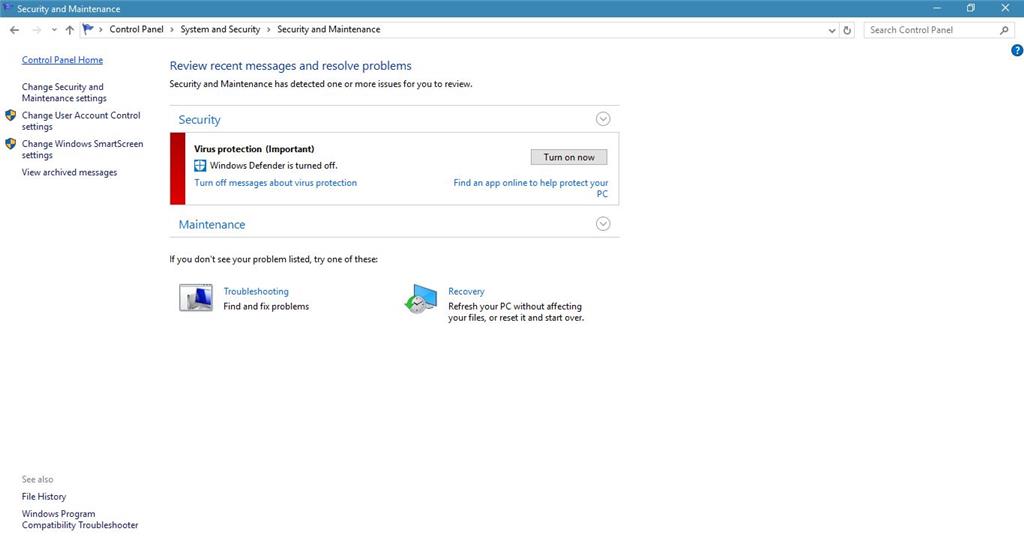The width and height of the screenshot is (1024, 543).
Task: Open Change Windows SmartScreen settings
Action: [82, 149]
